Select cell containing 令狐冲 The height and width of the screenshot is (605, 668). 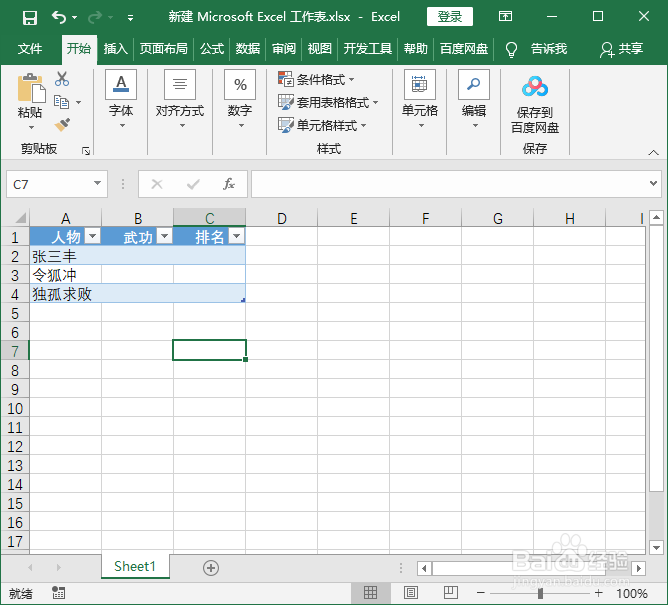[66, 275]
